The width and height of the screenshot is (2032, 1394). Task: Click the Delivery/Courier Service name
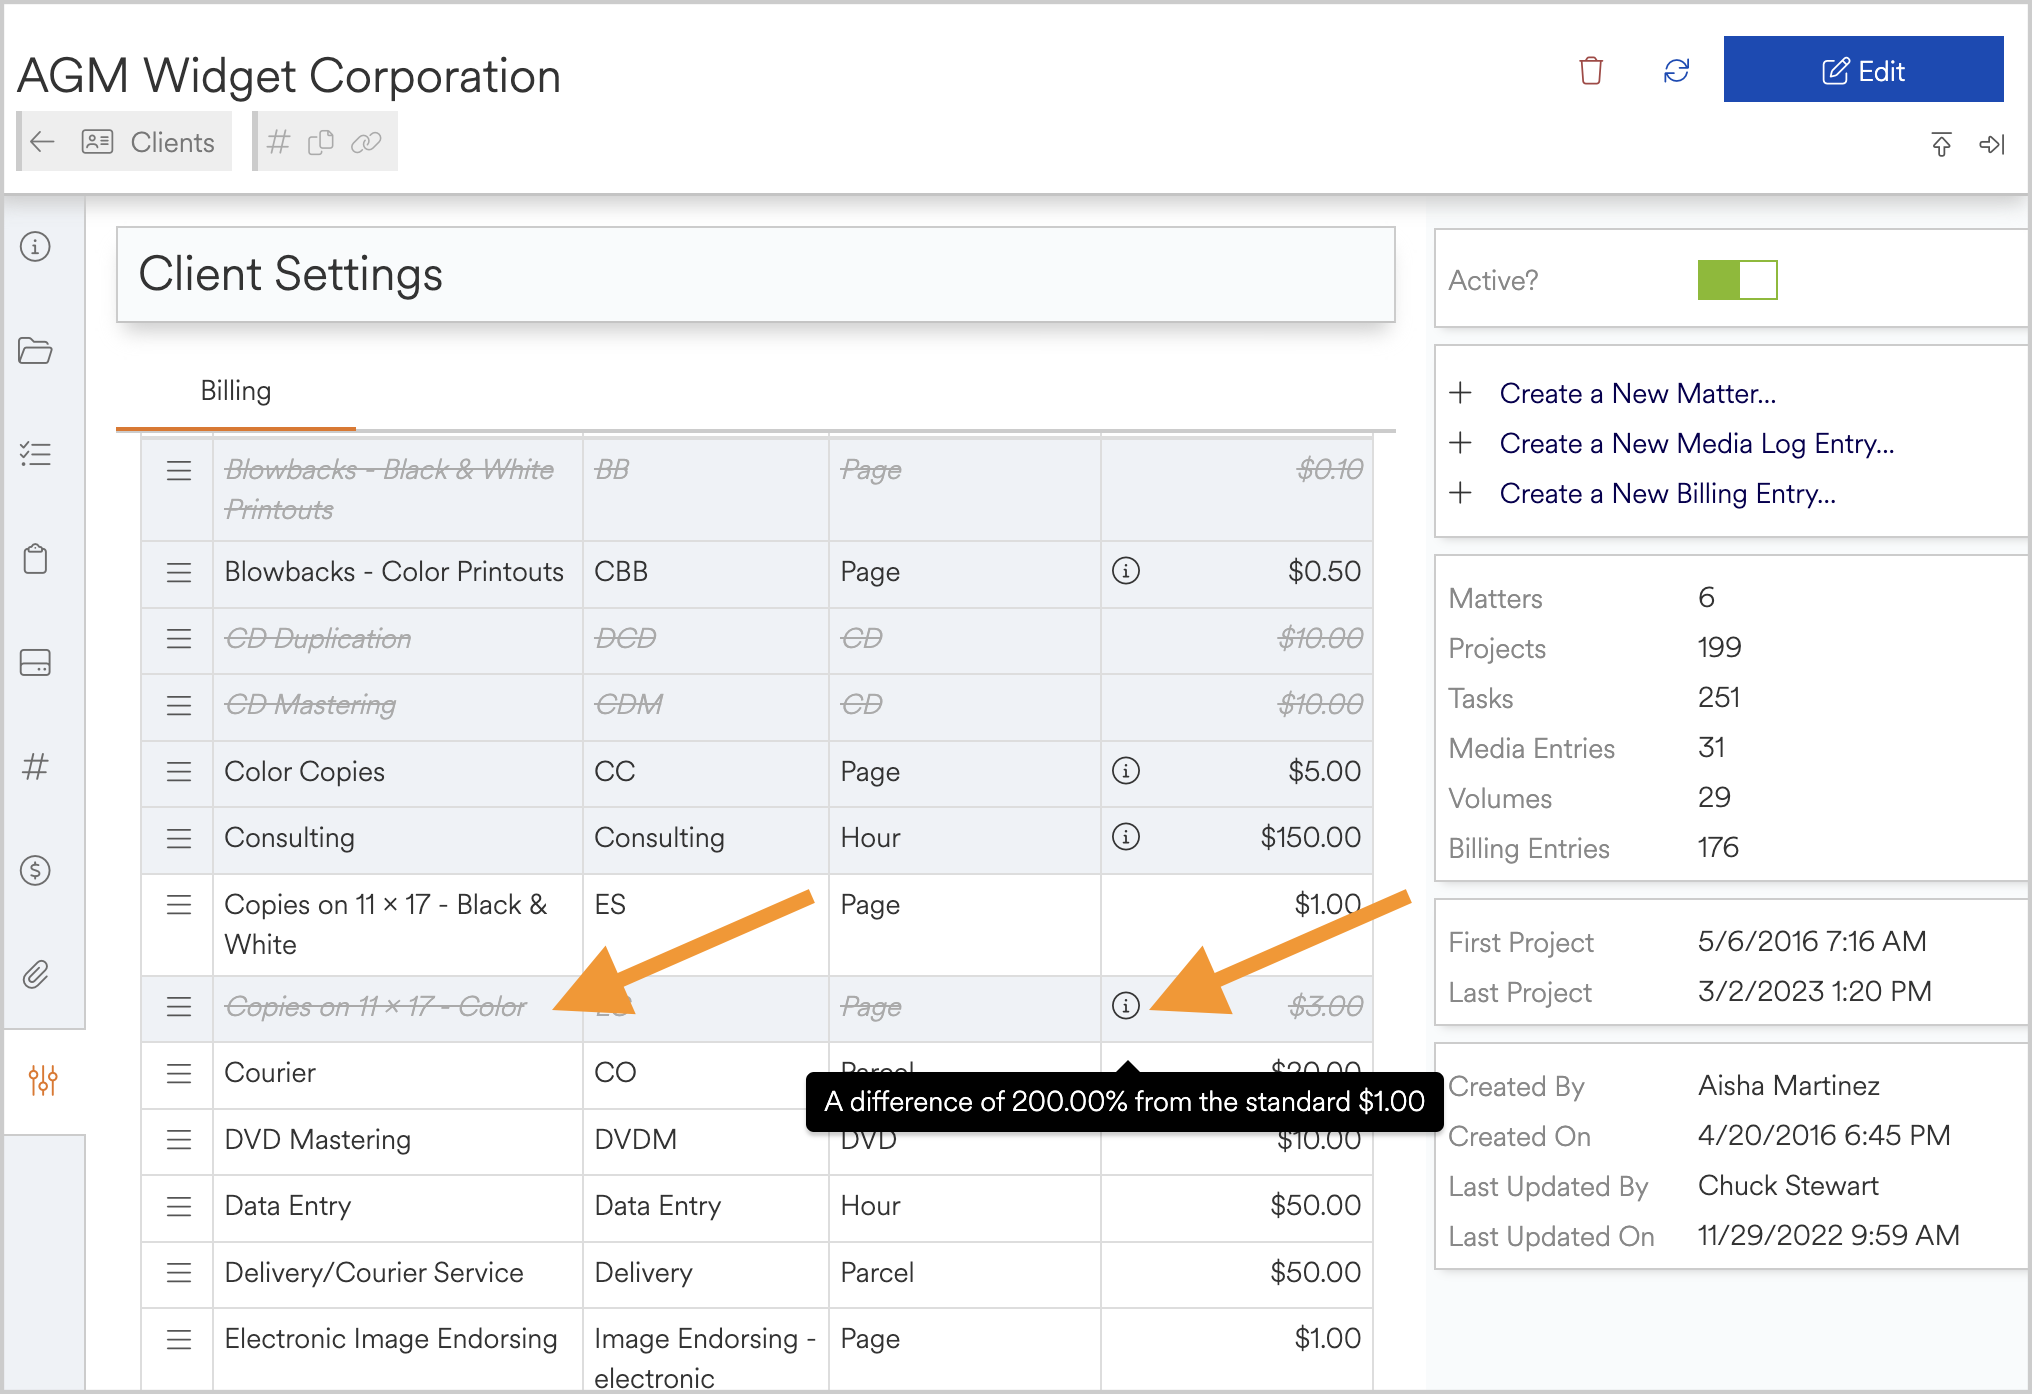click(x=374, y=1272)
